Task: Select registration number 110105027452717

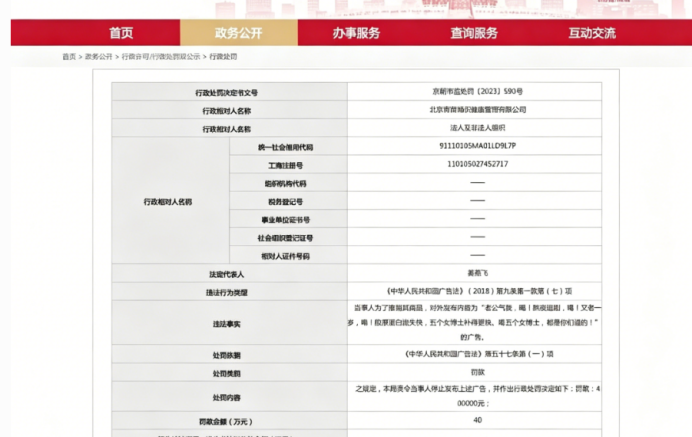Action: click(x=478, y=164)
